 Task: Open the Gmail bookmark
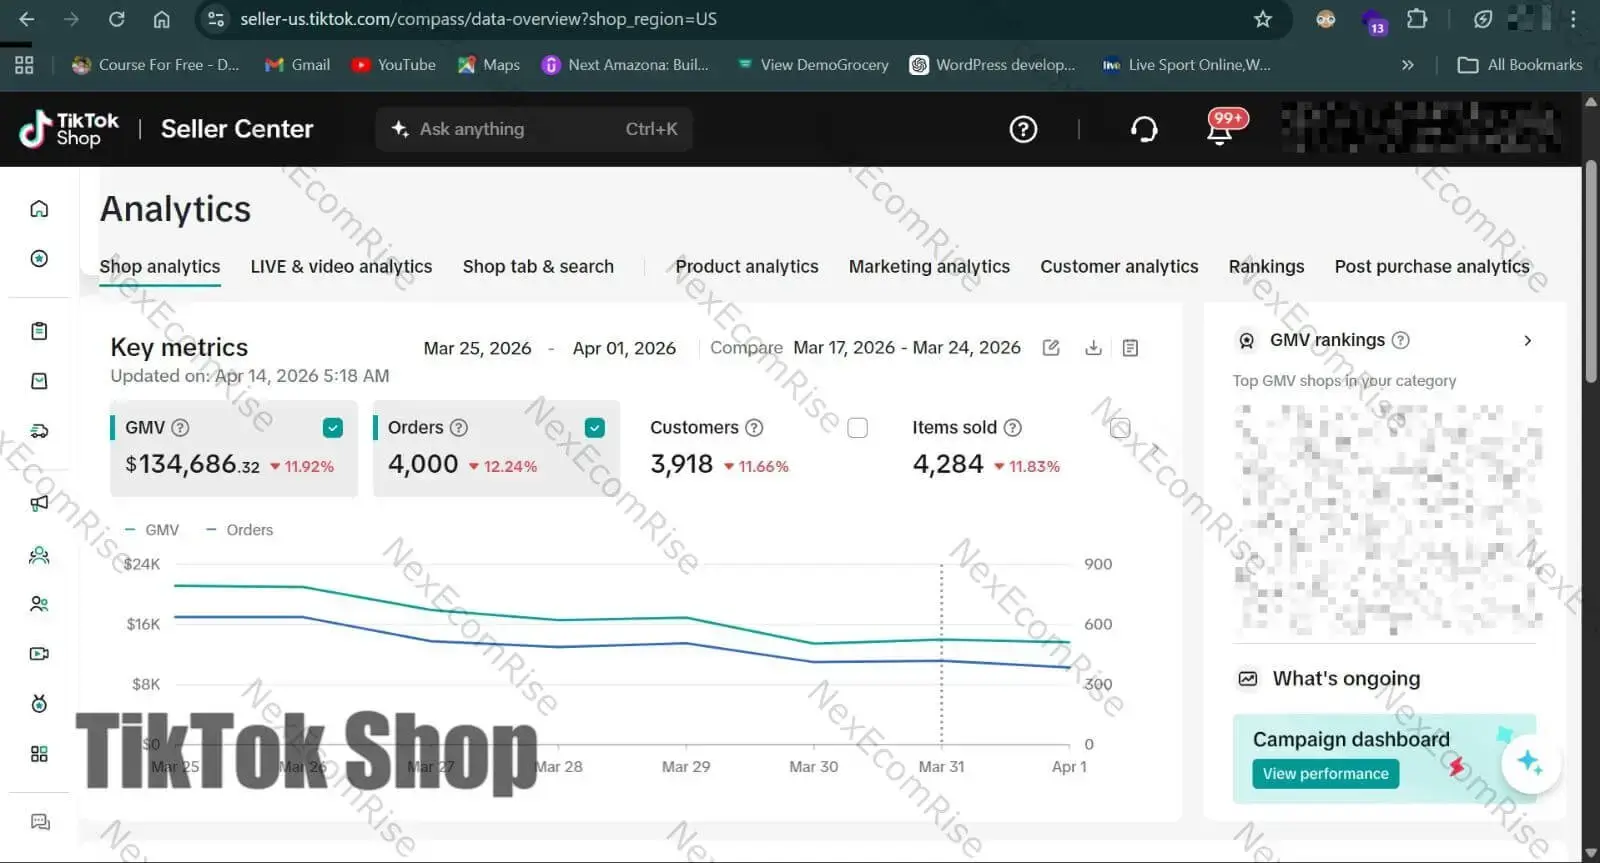coord(297,65)
